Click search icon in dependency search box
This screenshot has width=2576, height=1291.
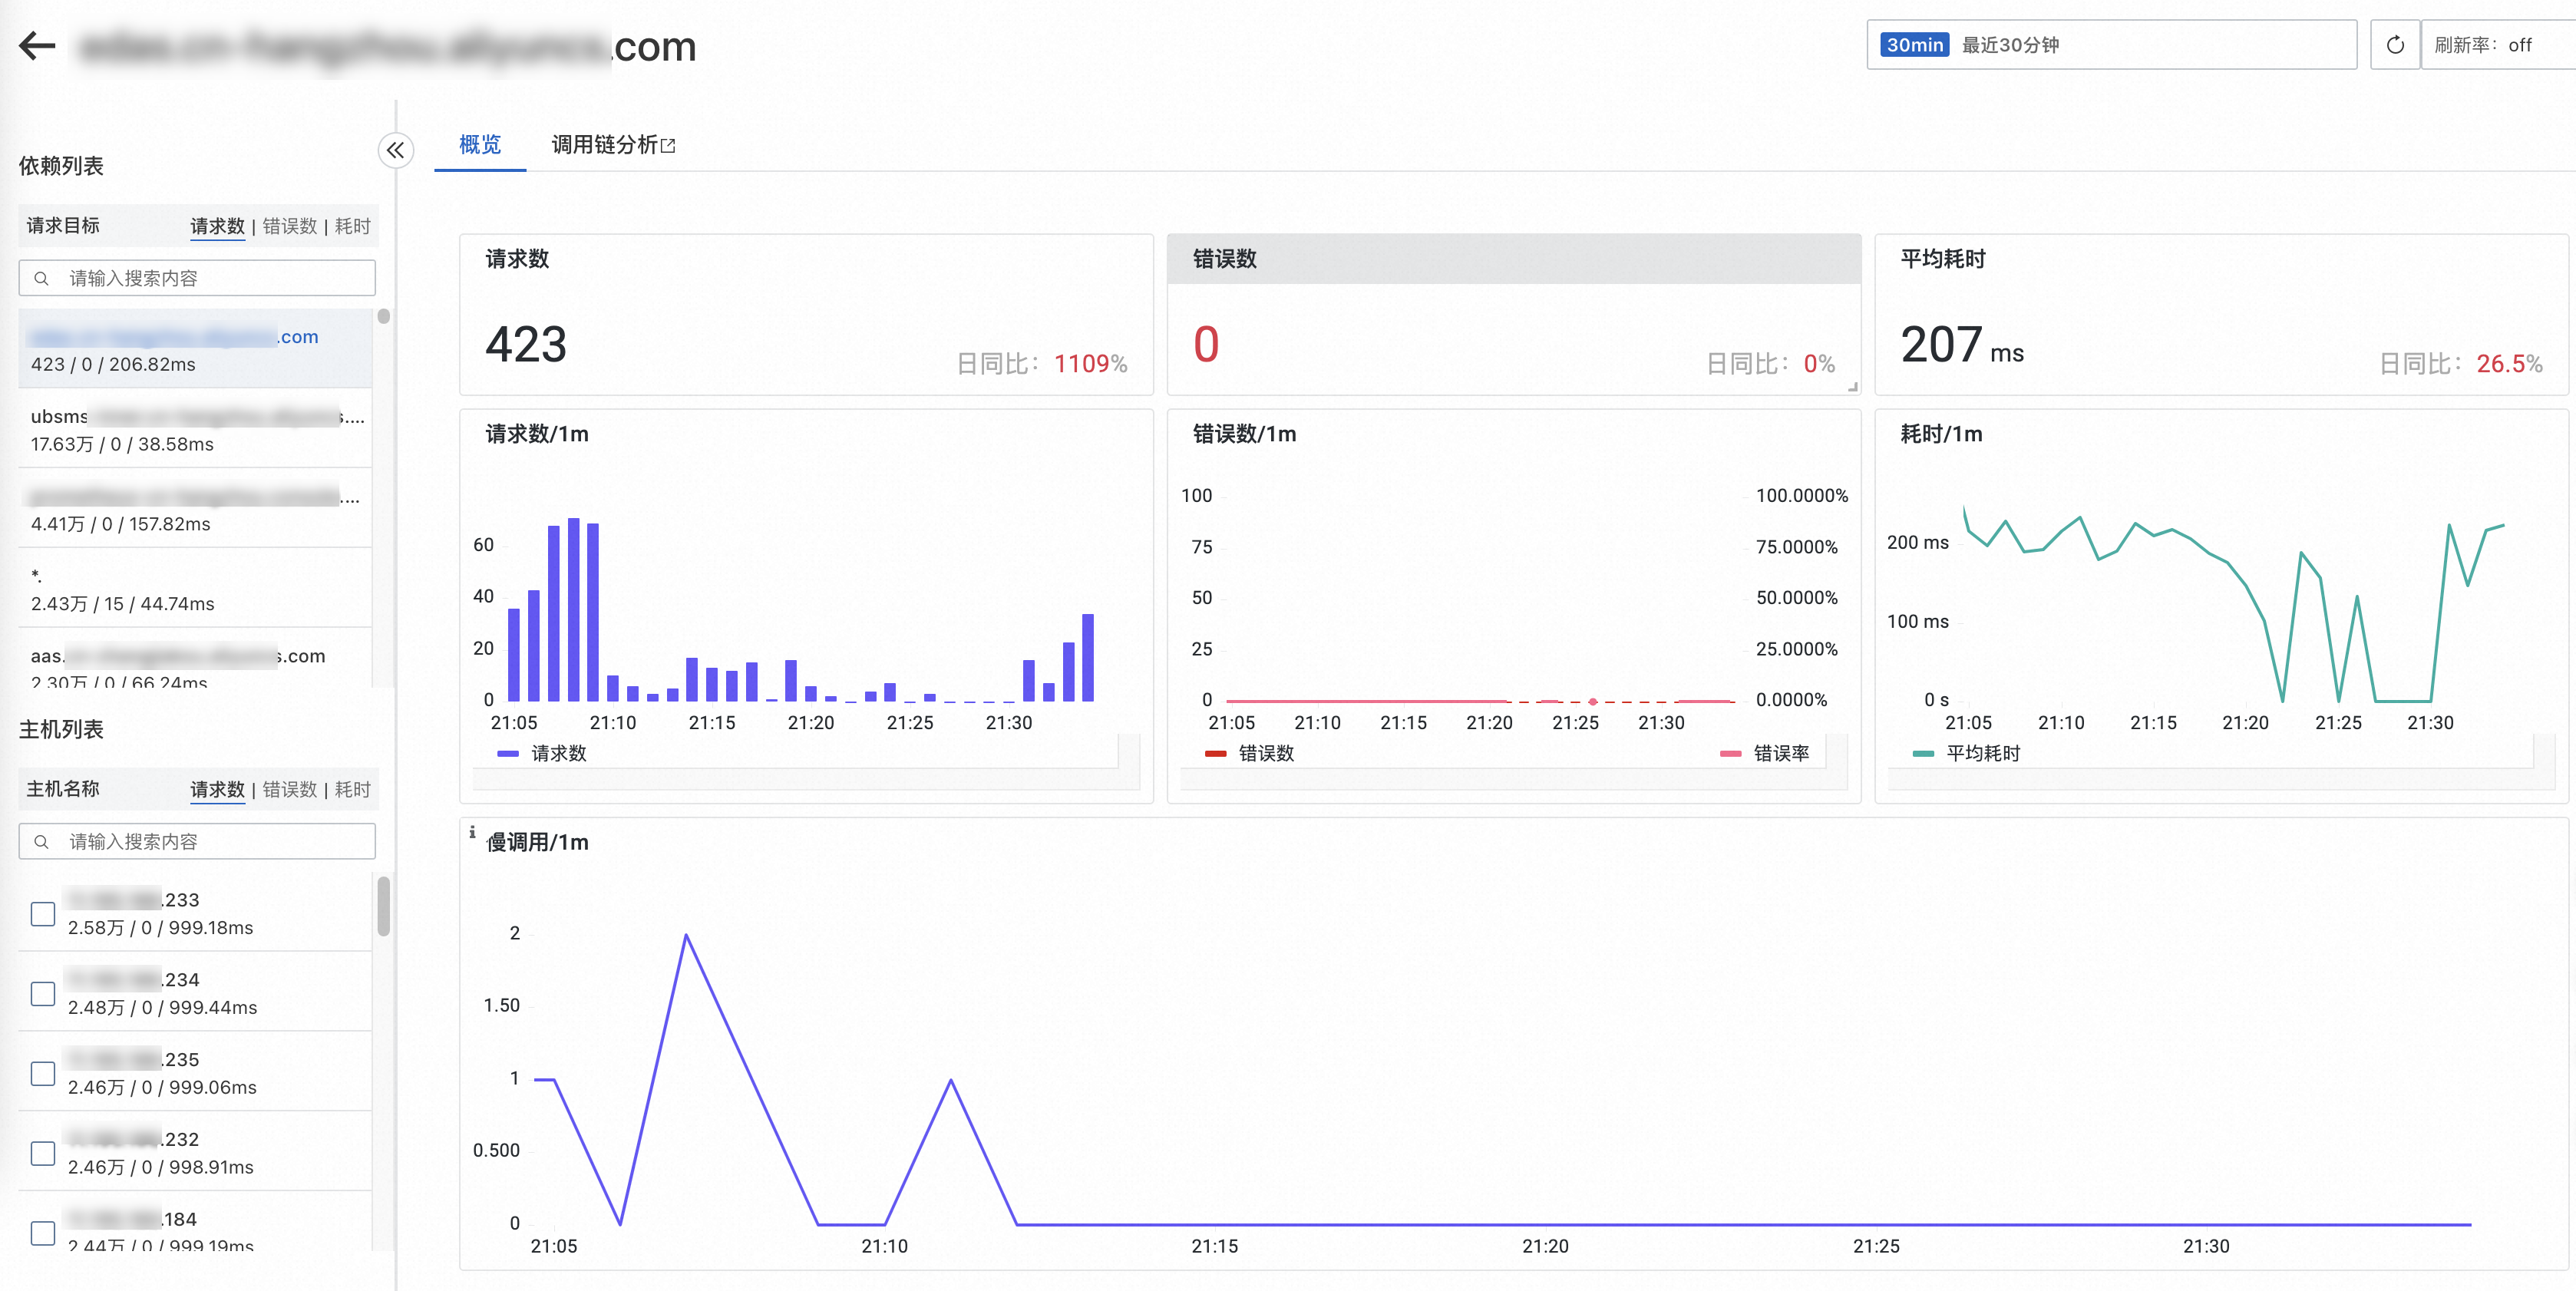tap(41, 279)
